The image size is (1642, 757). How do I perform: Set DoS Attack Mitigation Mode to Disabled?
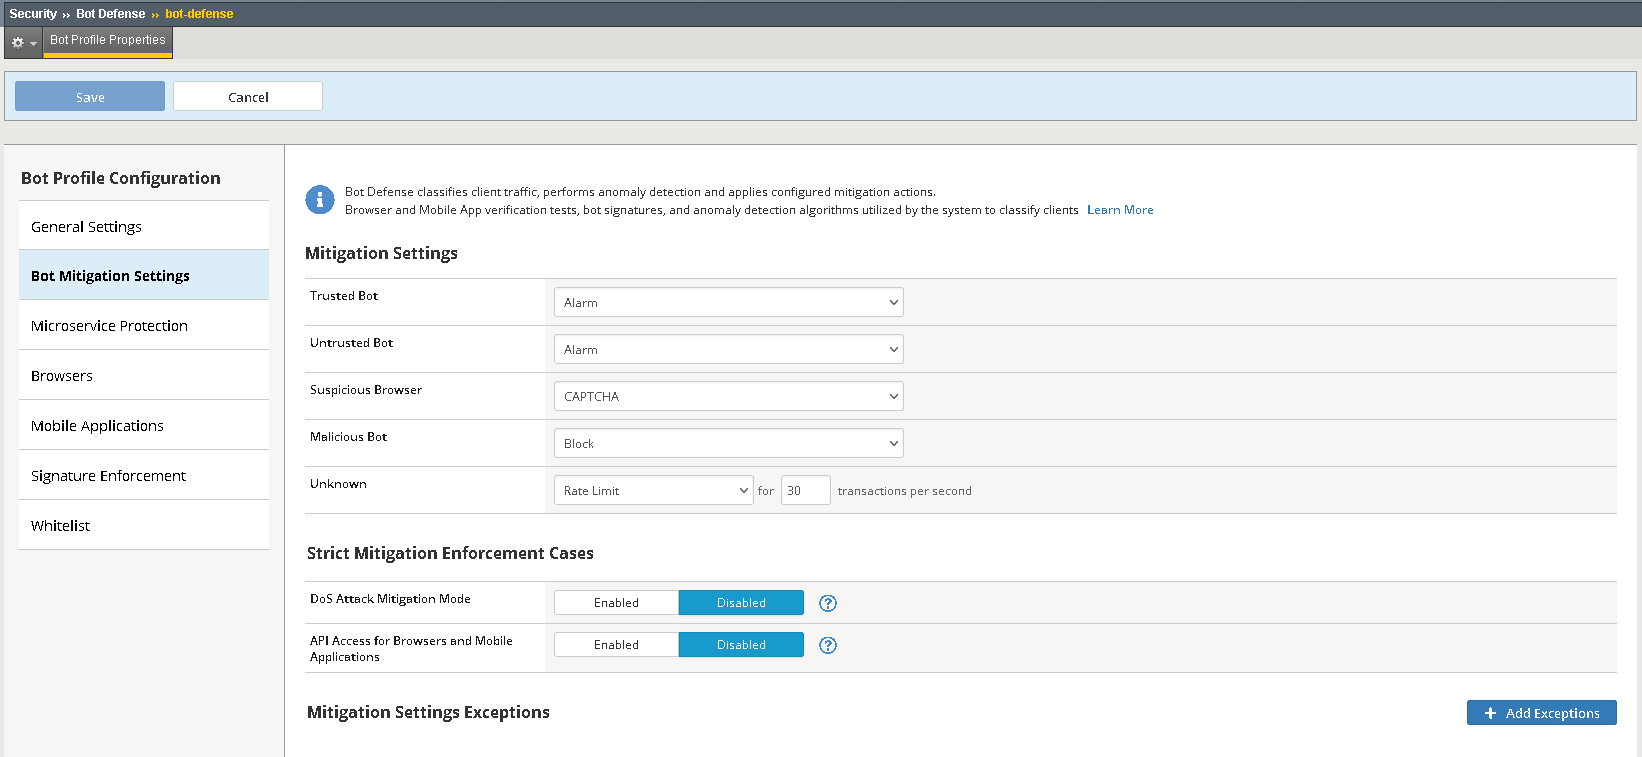click(741, 603)
